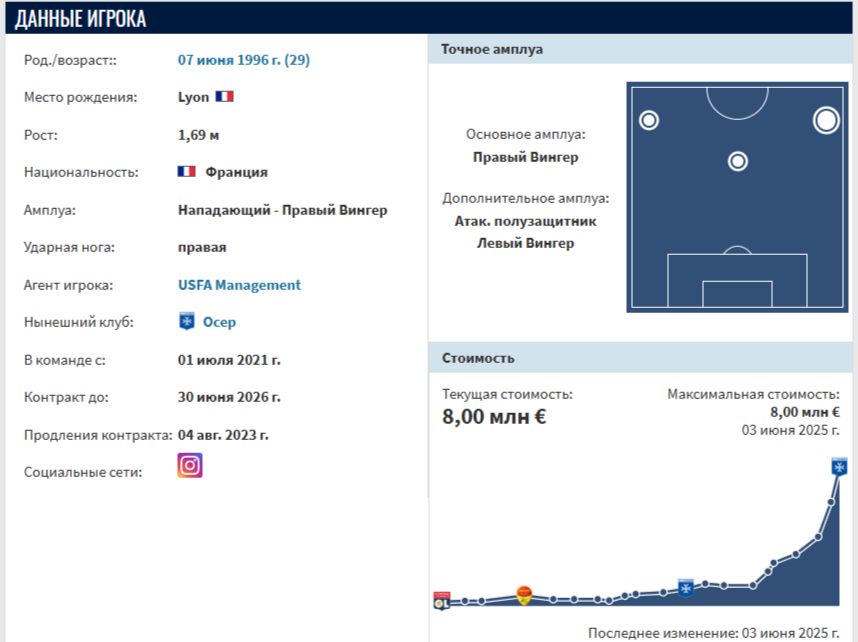Click the second-to-last market value data point
Image resolution: width=858 pixels, height=642 pixels.
[831, 502]
